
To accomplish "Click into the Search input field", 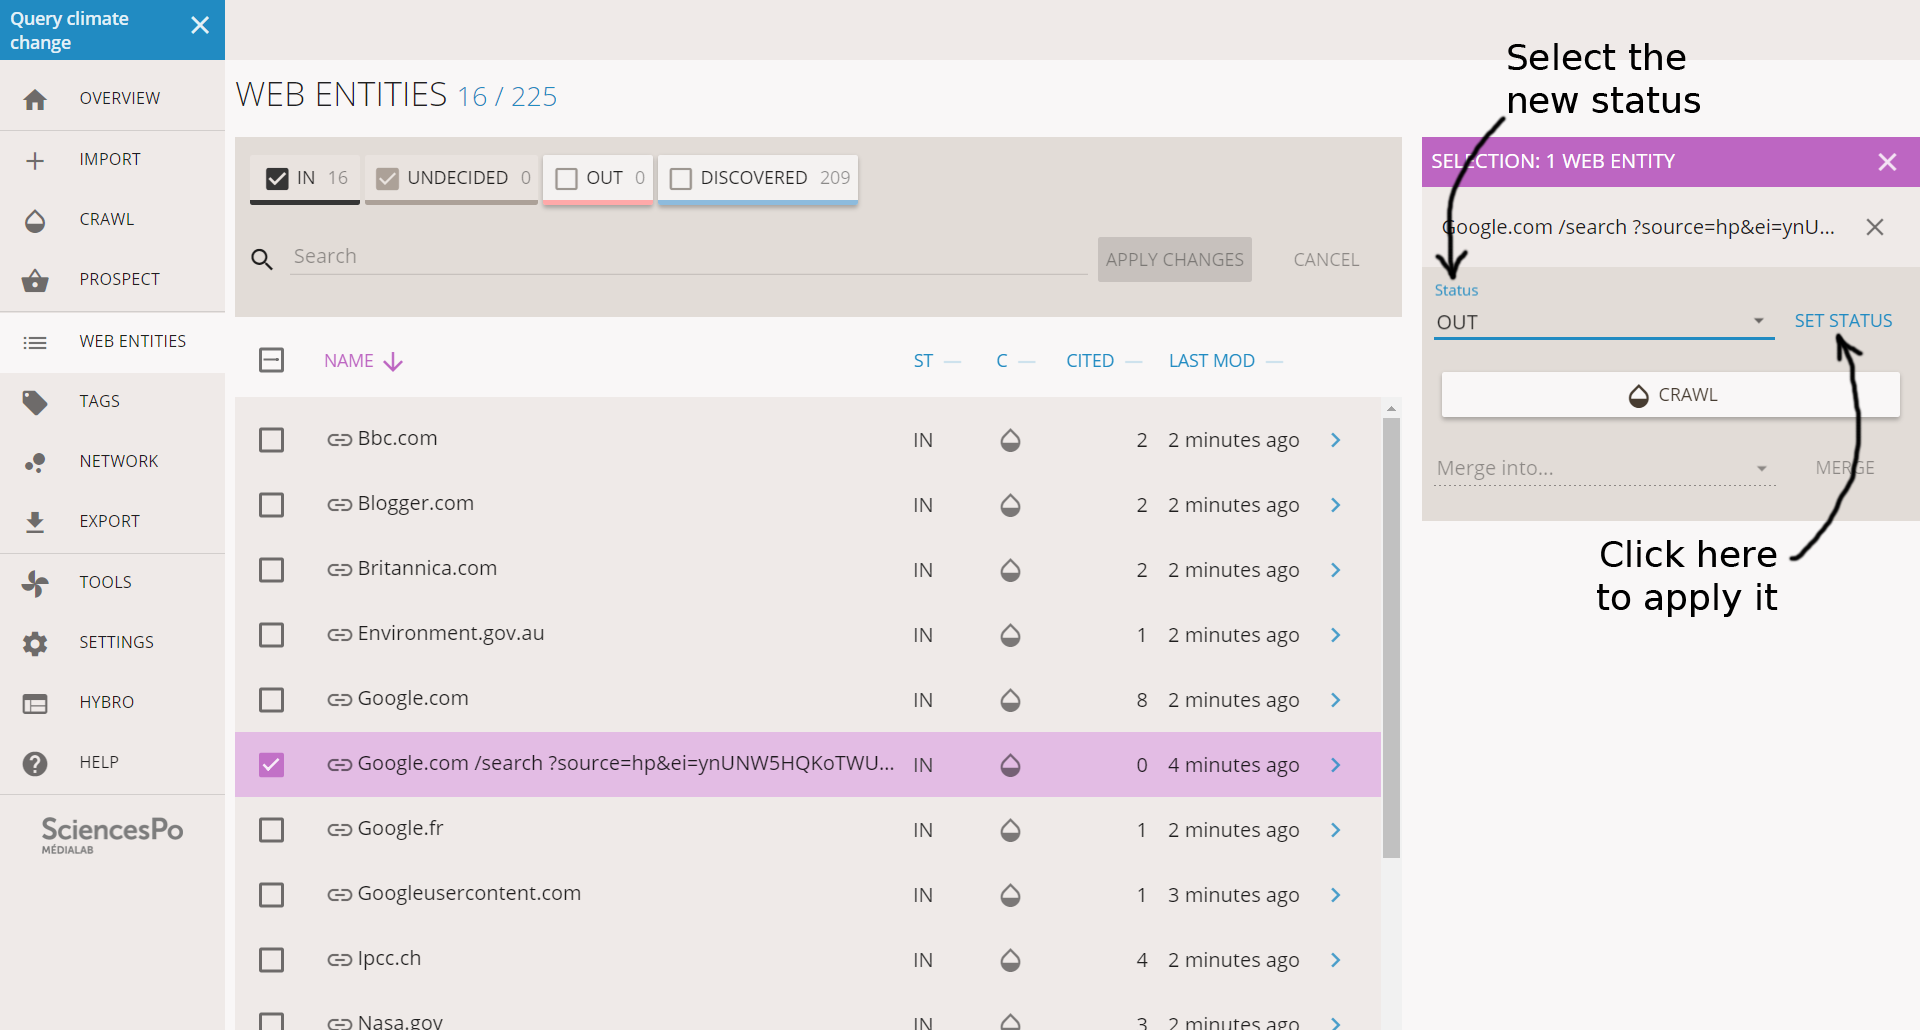I will (689, 257).
